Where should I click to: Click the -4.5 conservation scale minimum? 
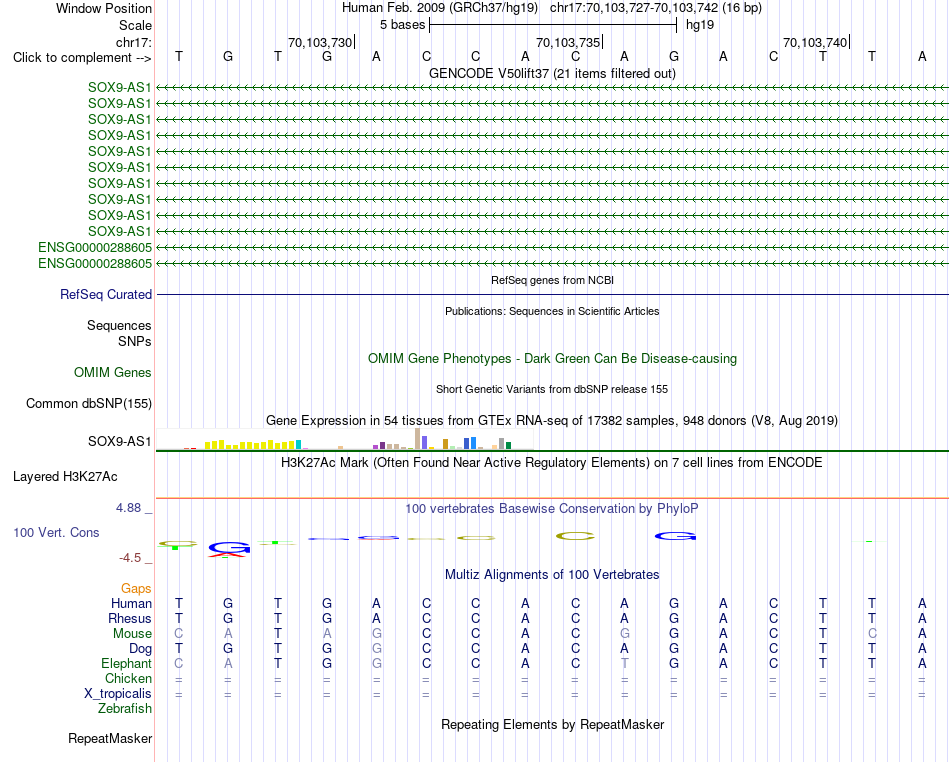click(x=130, y=558)
